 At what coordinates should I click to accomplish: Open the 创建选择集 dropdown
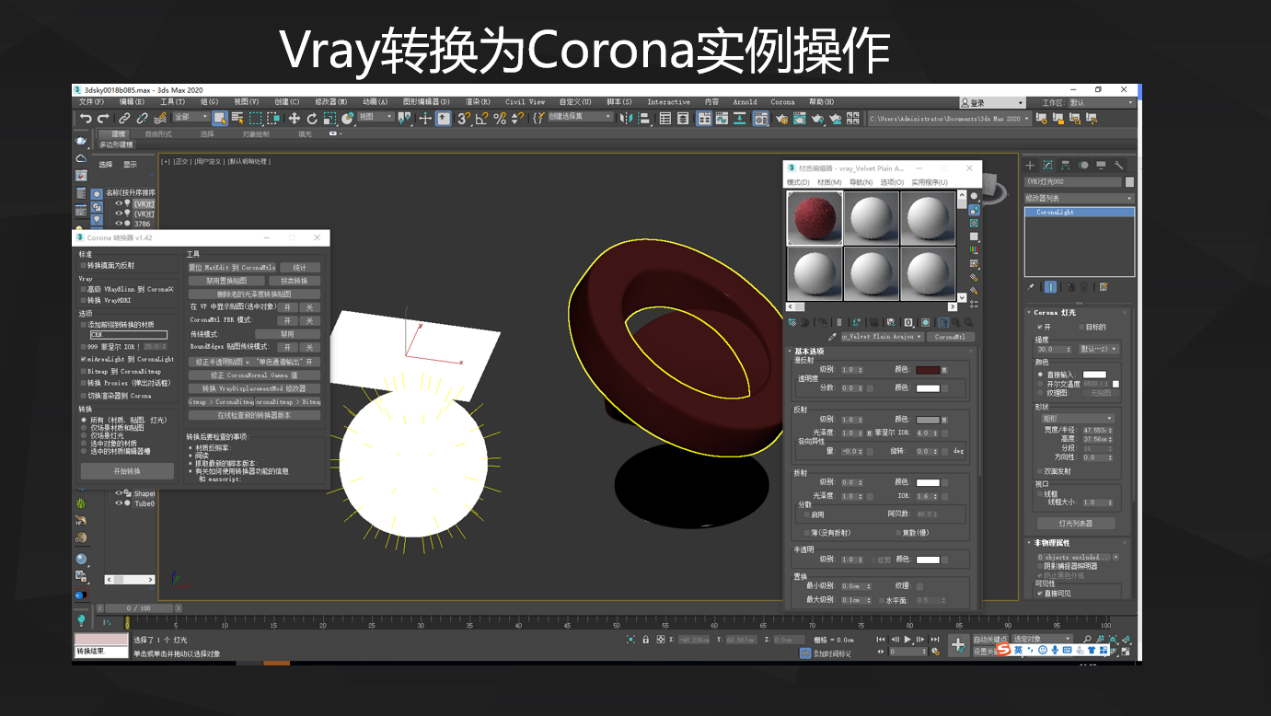(579, 118)
